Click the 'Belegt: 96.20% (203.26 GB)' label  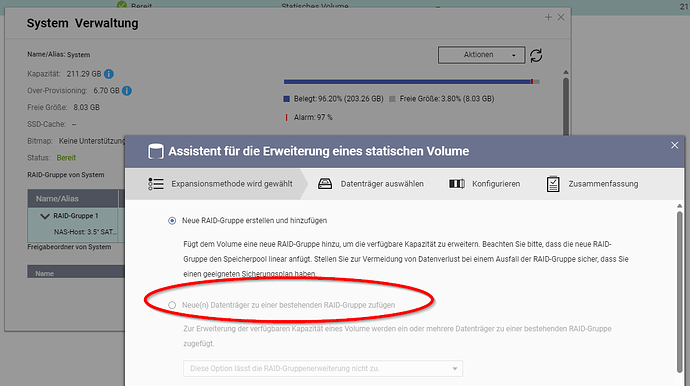point(338,99)
